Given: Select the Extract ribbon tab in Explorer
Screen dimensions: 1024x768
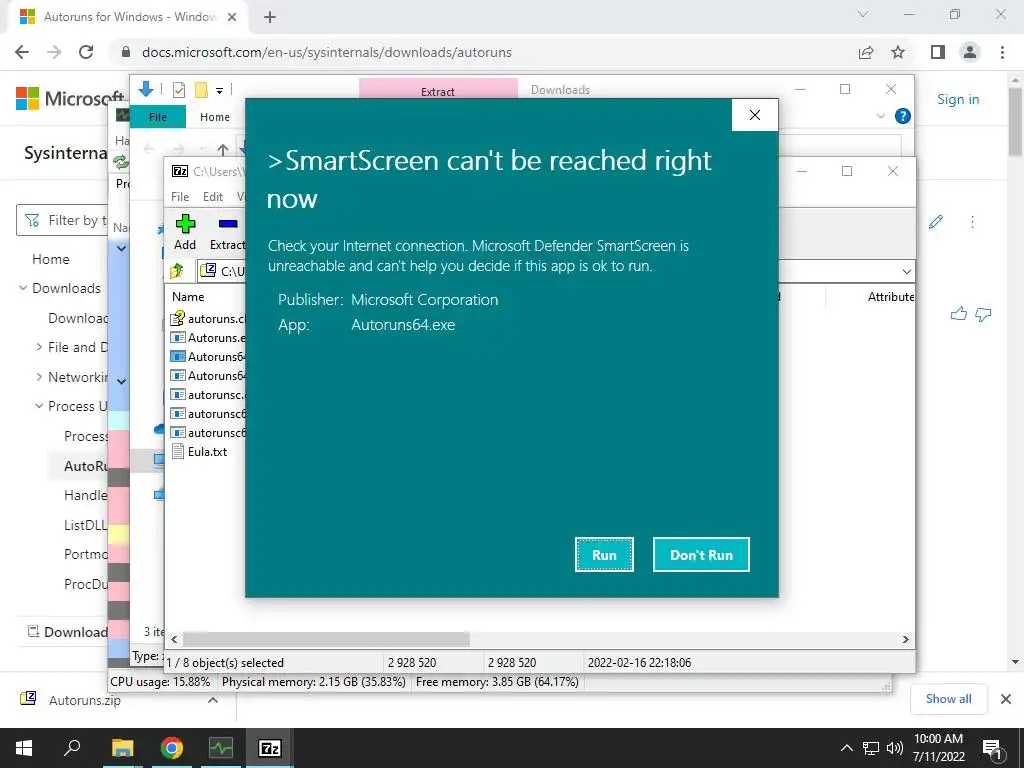Looking at the screenshot, I should click(438, 90).
